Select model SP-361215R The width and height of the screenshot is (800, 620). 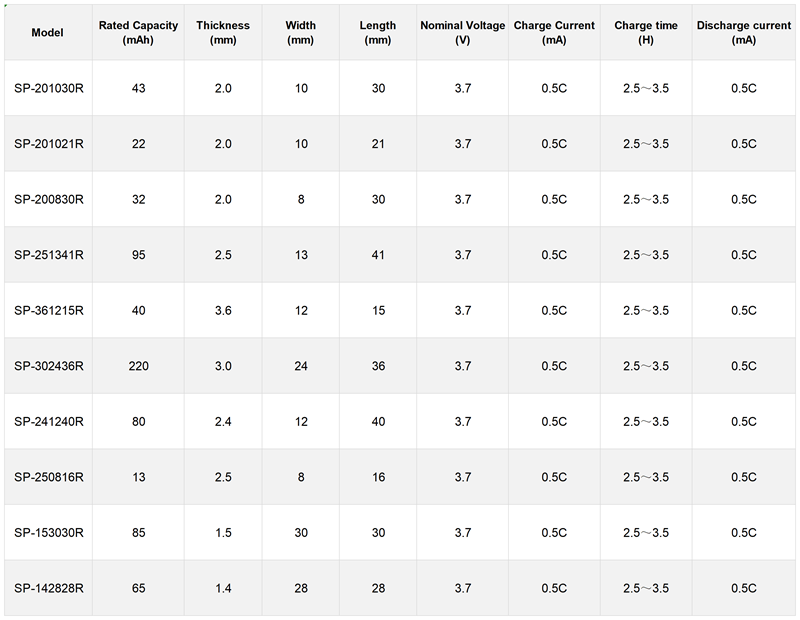click(48, 311)
